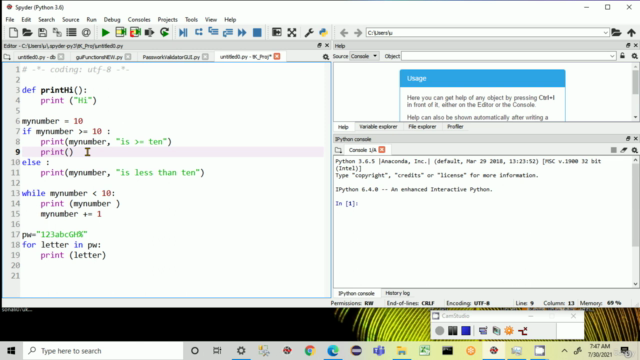The width and height of the screenshot is (640, 360).
Task: Open the Help pane options magnifier icon
Action: (x=634, y=56)
